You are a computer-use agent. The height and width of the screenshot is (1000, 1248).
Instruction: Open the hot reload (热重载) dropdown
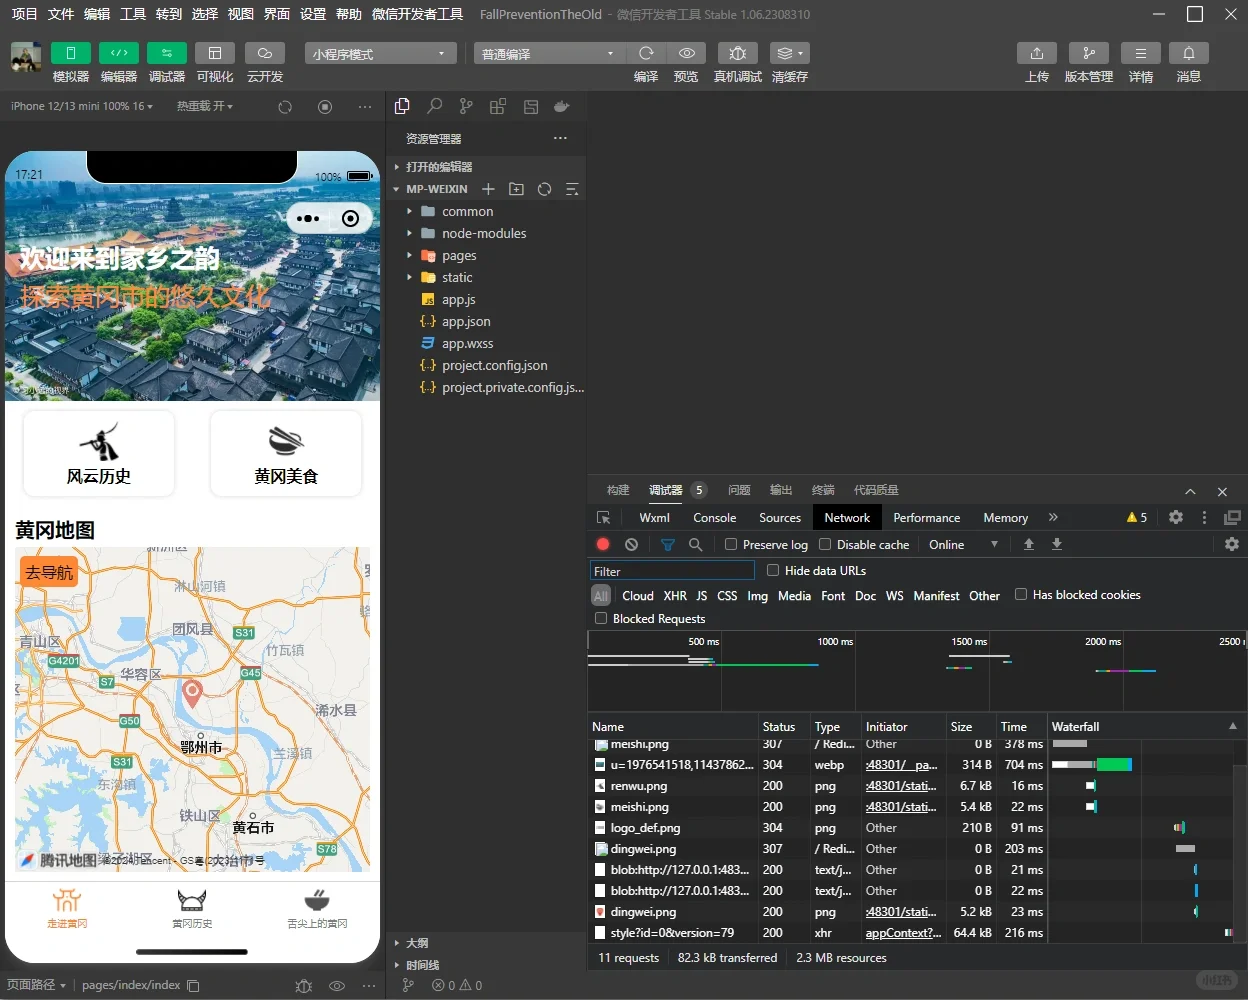[x=205, y=106]
